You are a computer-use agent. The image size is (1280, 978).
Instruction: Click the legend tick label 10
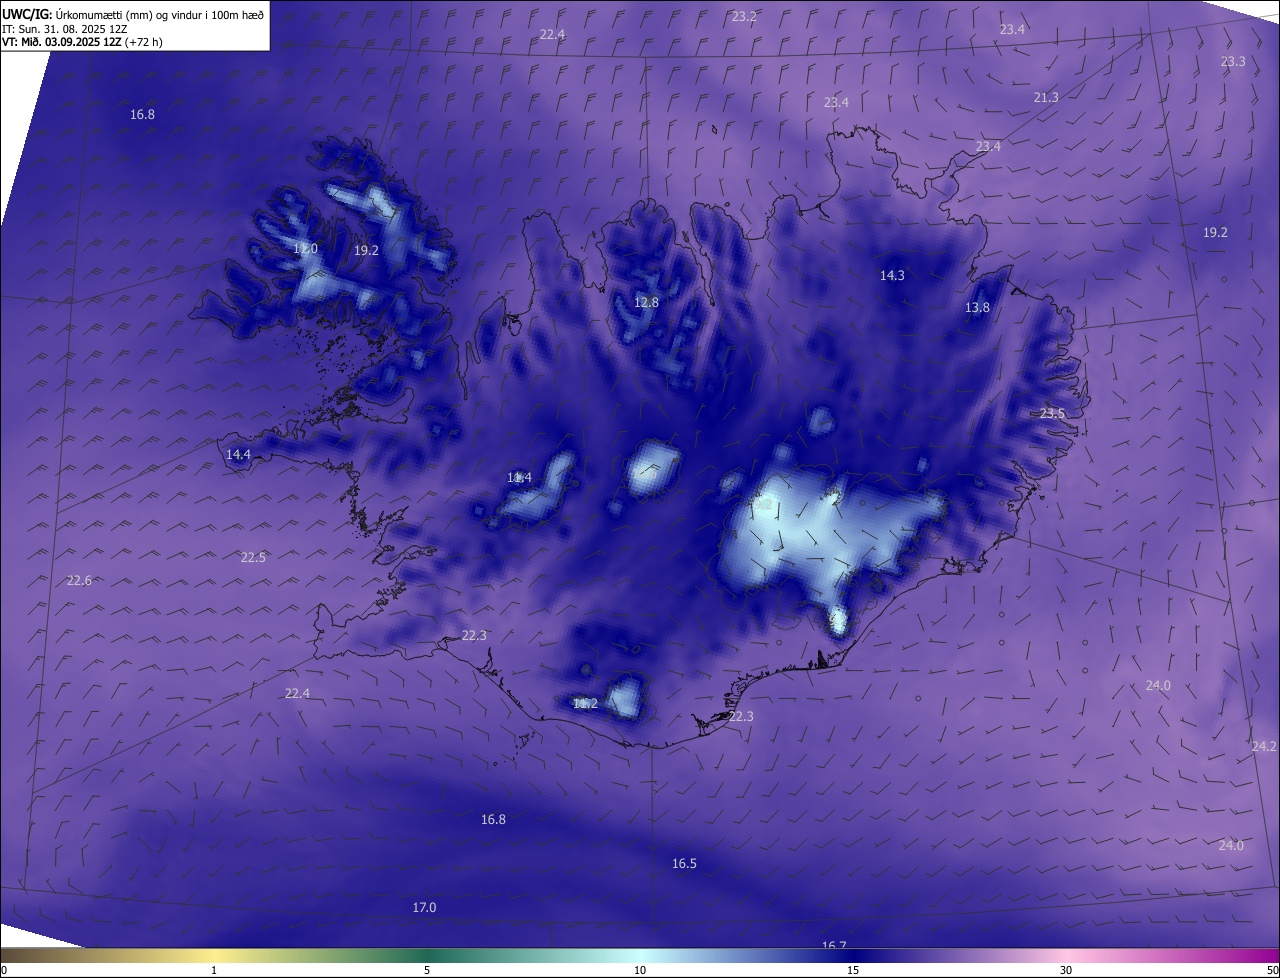[x=640, y=971]
